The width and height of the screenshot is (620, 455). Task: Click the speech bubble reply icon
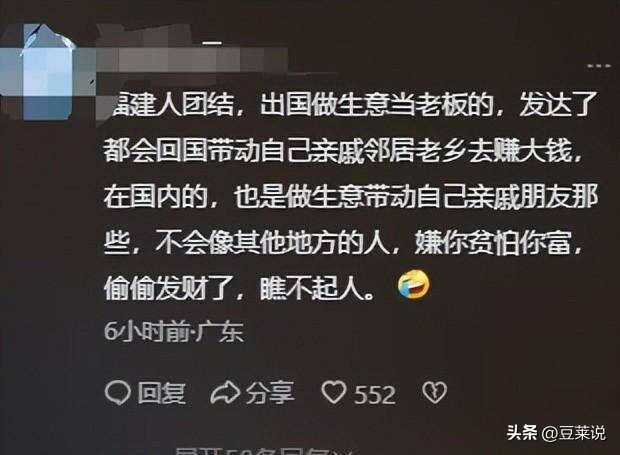point(118,393)
